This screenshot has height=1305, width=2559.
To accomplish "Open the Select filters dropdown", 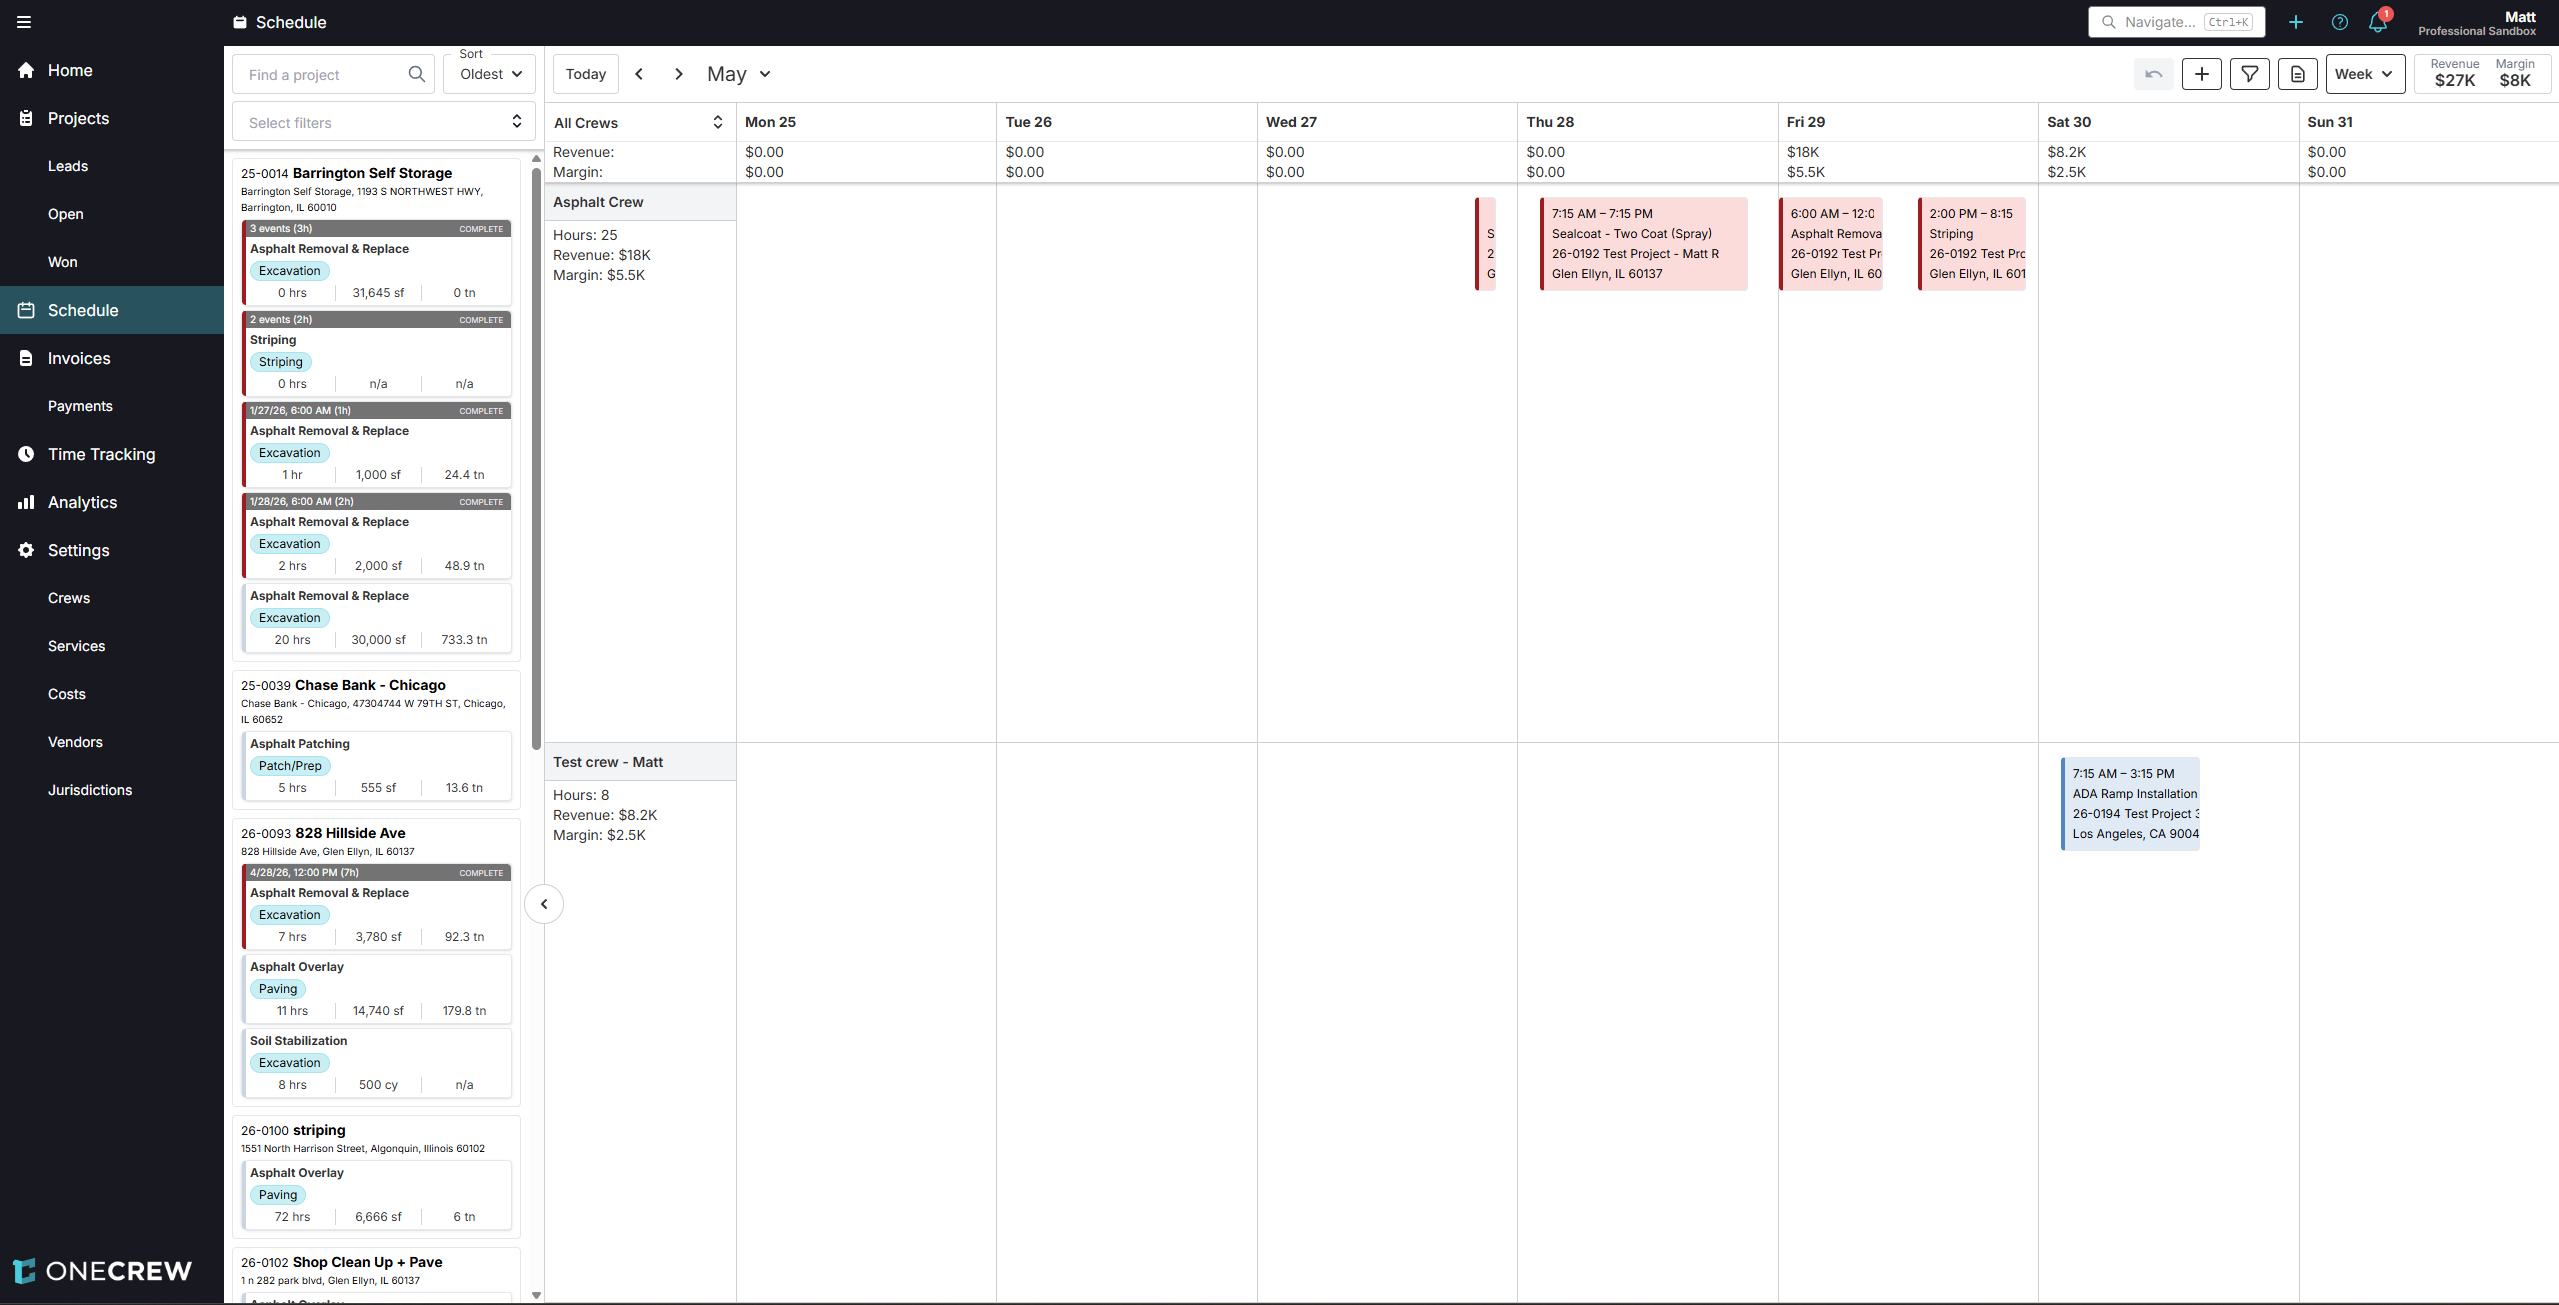I will click(x=384, y=122).
